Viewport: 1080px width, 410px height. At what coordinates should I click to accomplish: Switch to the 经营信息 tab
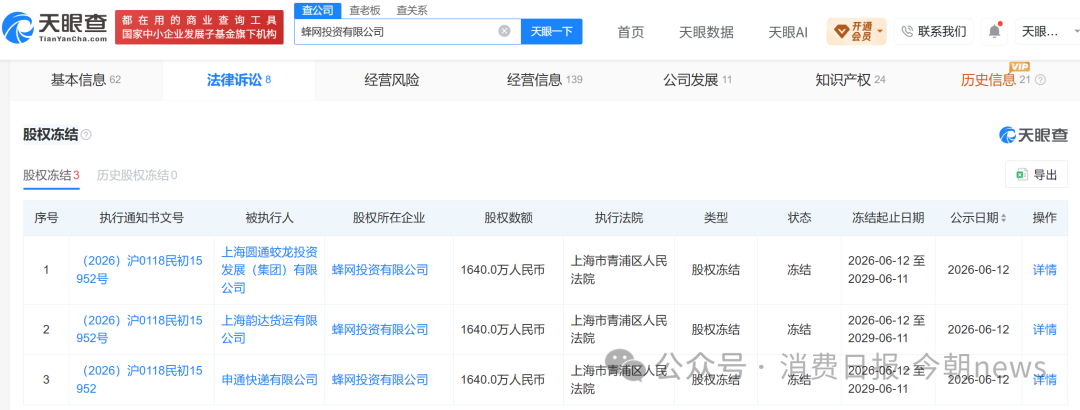(544, 80)
